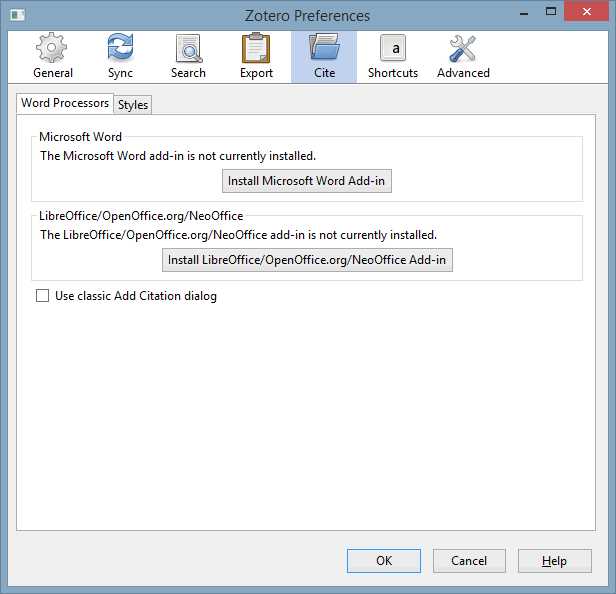616x594 pixels.
Task: Click the Cancel button
Action: [x=469, y=561]
